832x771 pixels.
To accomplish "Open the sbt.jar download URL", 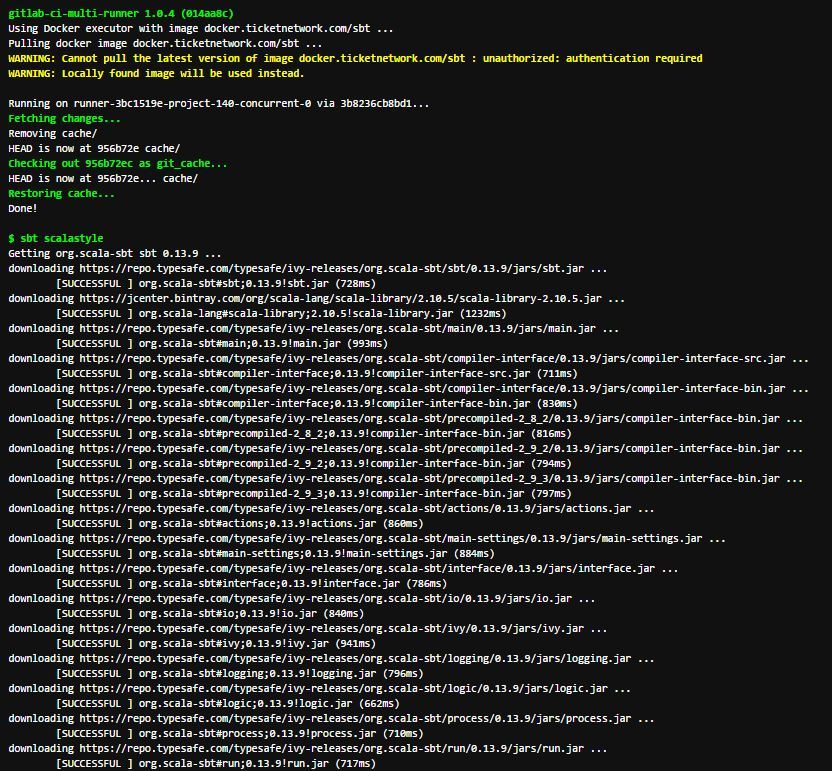I will tap(332, 268).
